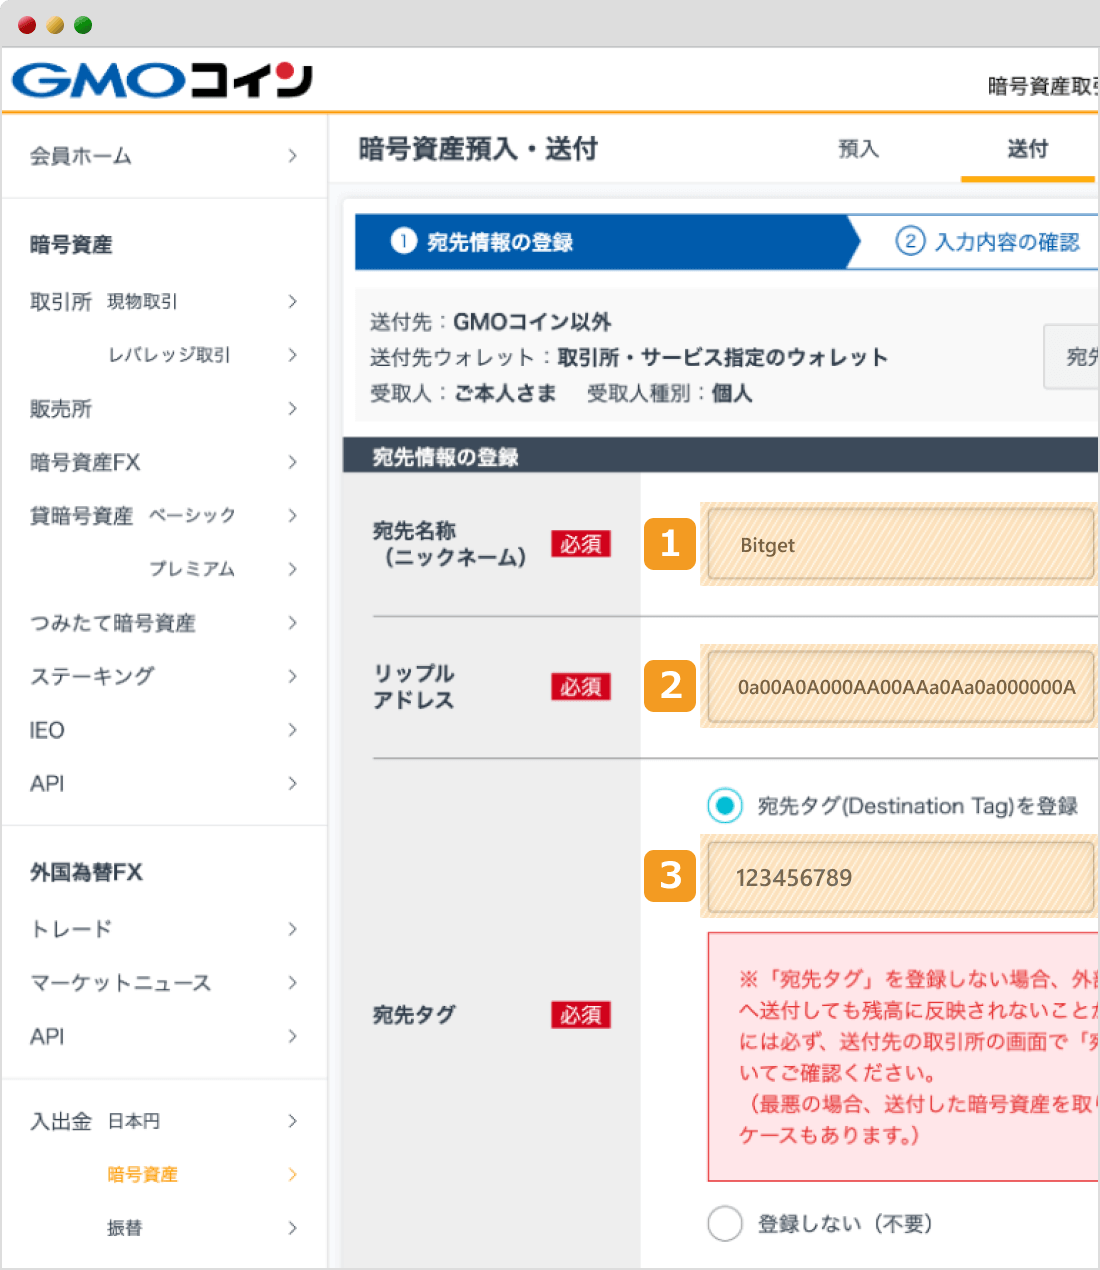
Task: Click the orange number 2 badge beside リップルアドレス
Action: coord(669,687)
